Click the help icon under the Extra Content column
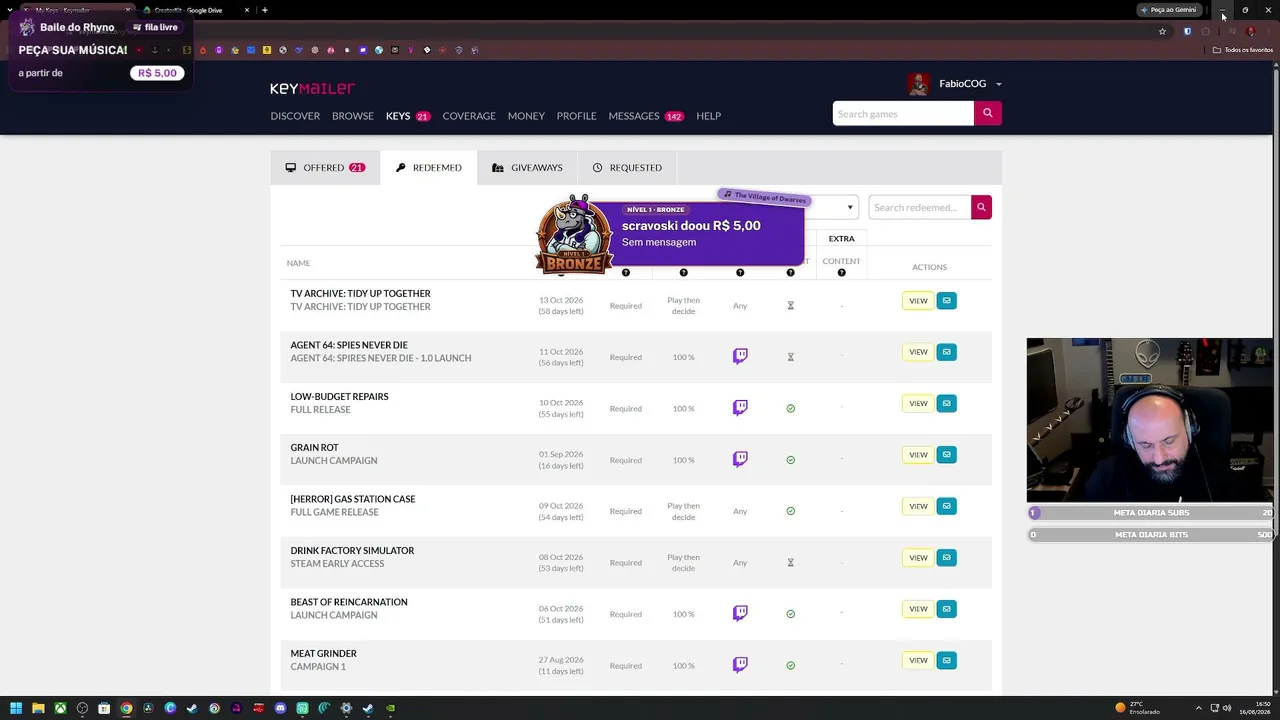 (841, 272)
